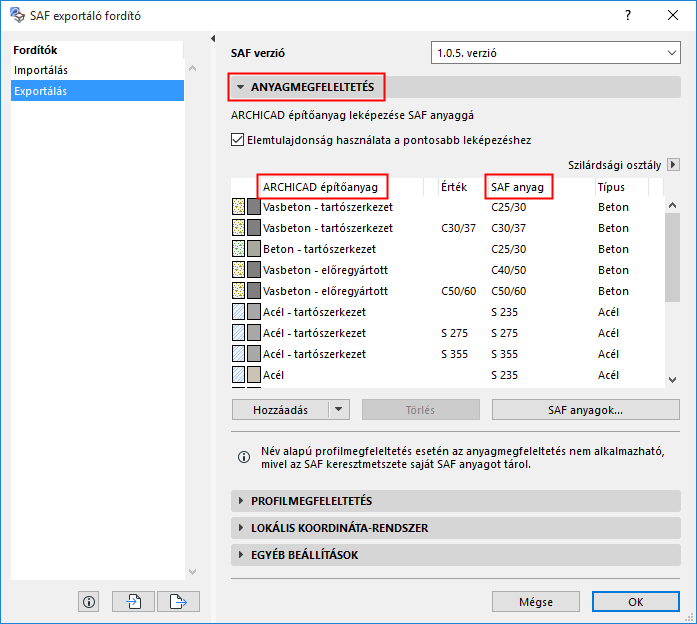Click Érték cell C30/37

458,228
